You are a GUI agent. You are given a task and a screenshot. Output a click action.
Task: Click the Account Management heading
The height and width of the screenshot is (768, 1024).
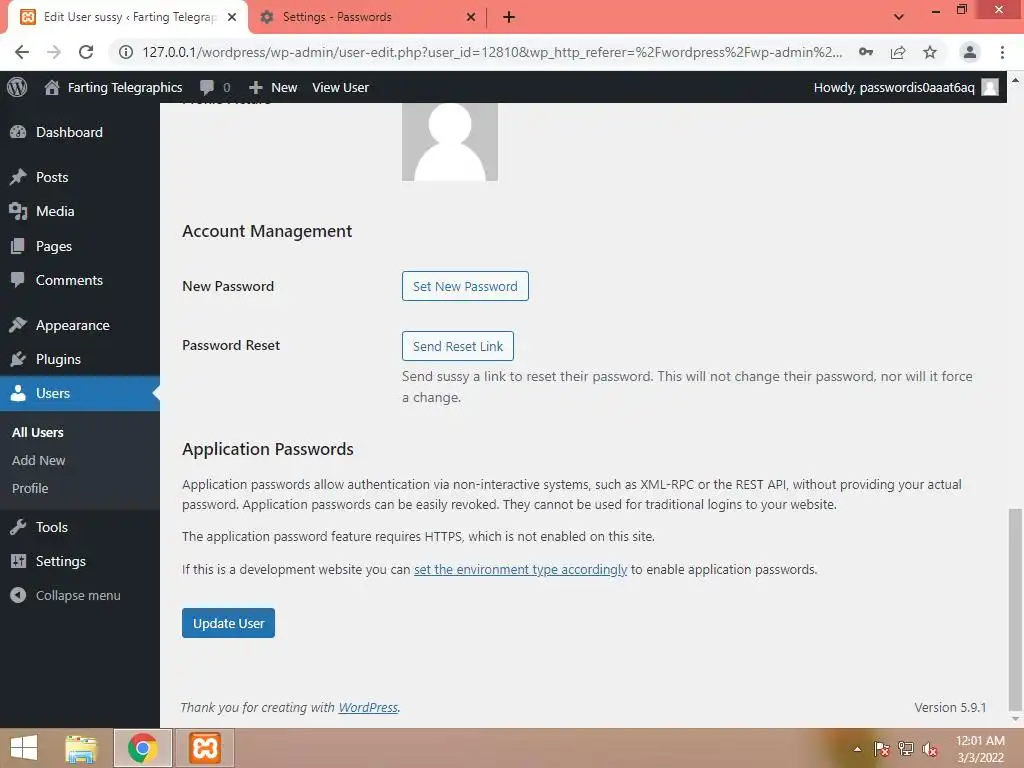tap(267, 231)
